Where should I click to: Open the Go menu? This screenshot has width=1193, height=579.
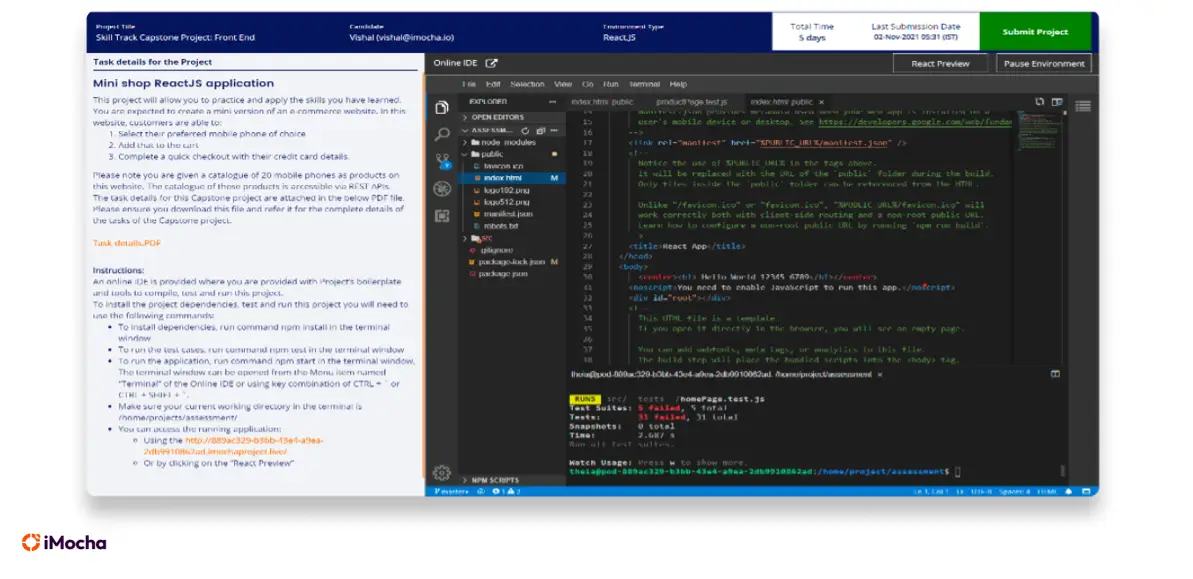588,84
